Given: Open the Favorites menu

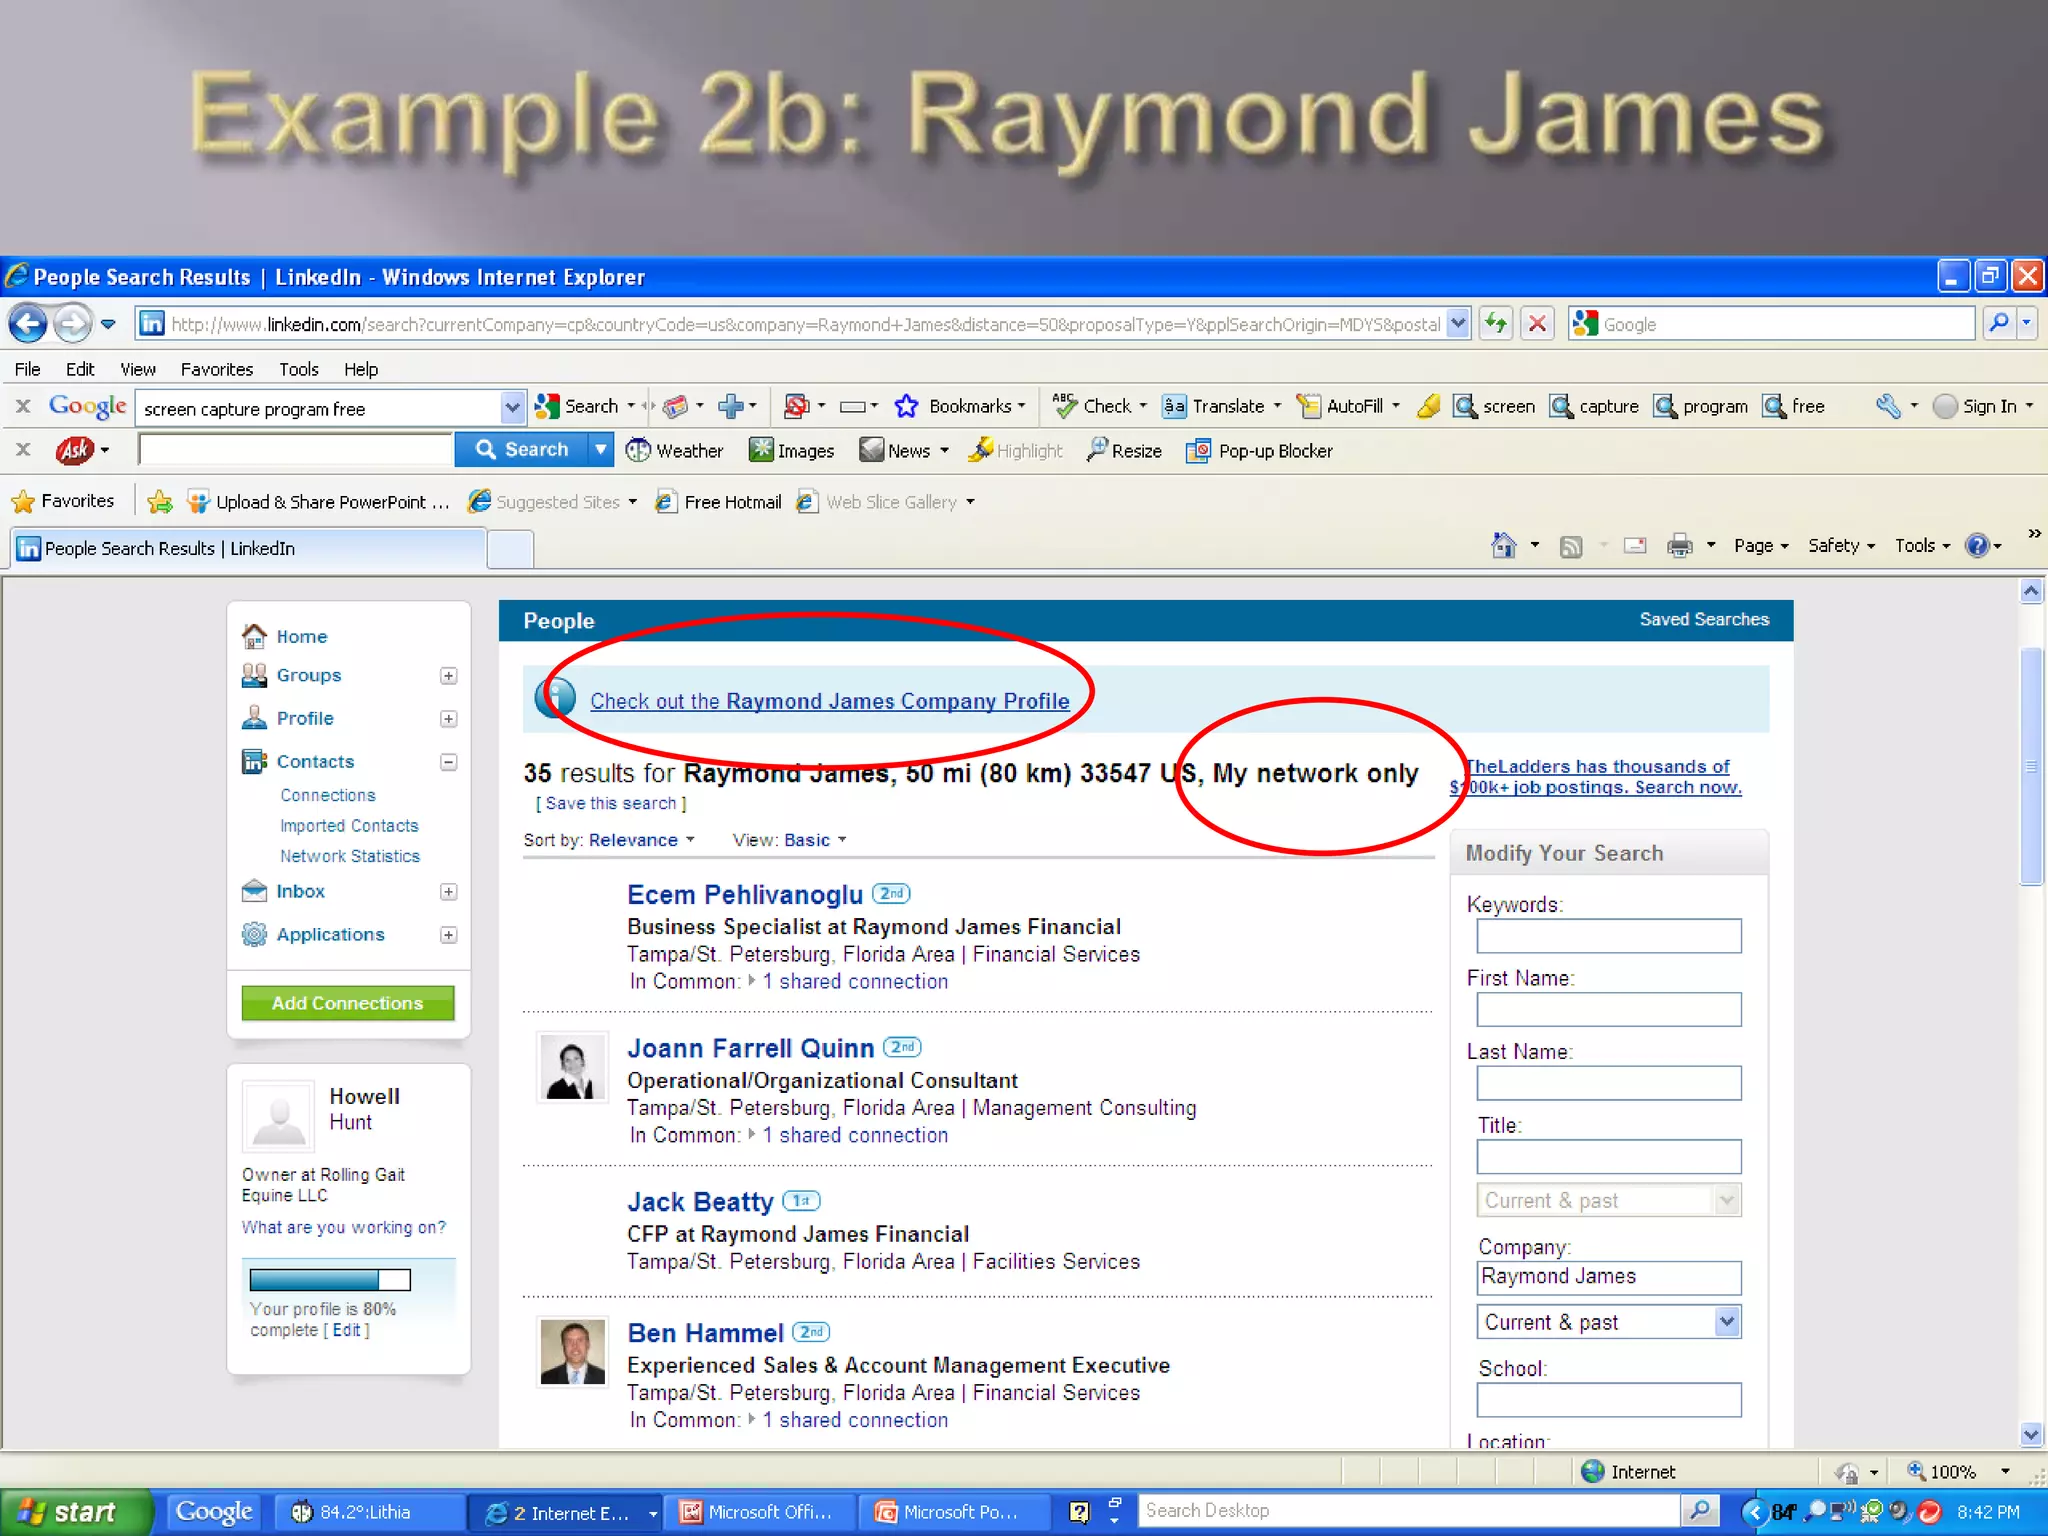Looking at the screenshot, I should [217, 369].
